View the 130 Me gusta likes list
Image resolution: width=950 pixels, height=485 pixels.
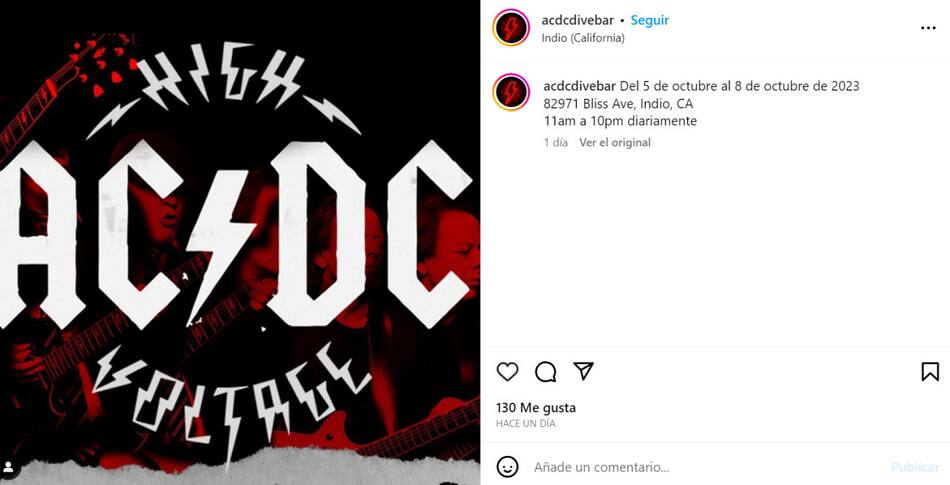[x=536, y=407]
